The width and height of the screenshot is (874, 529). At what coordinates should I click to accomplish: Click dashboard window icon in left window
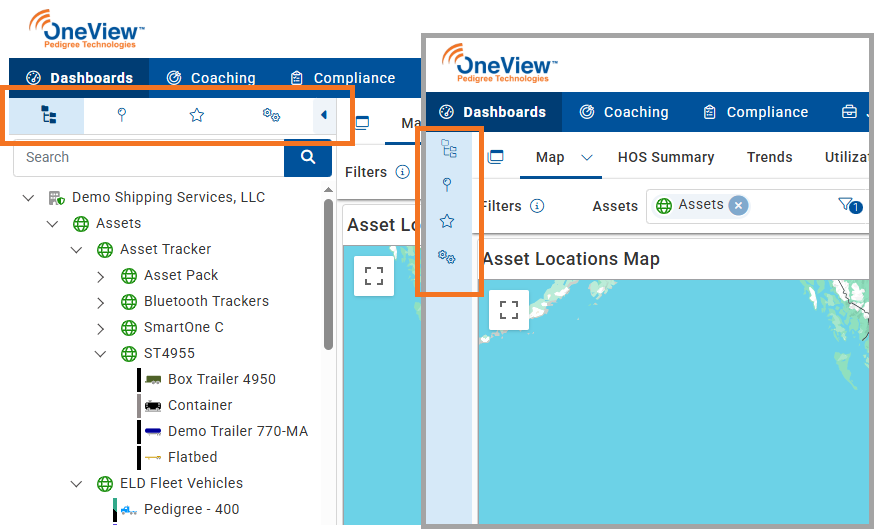tap(362, 123)
